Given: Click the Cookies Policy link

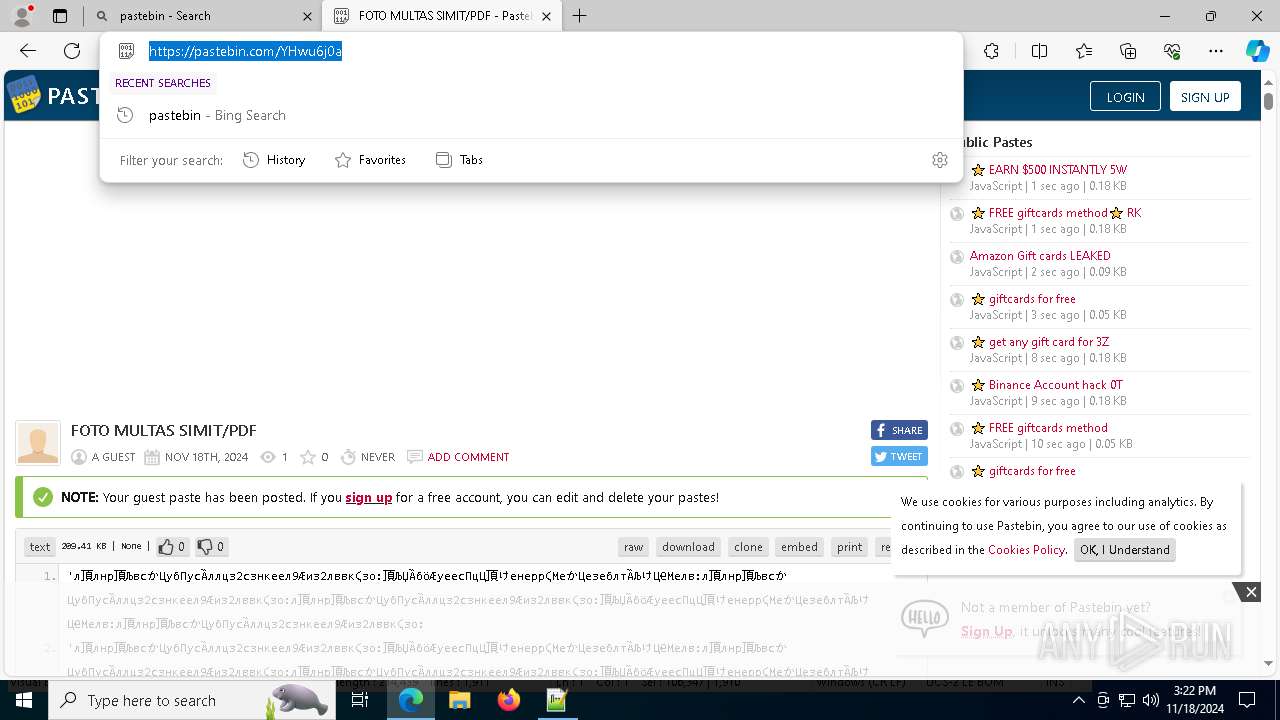Looking at the screenshot, I should tap(1026, 550).
